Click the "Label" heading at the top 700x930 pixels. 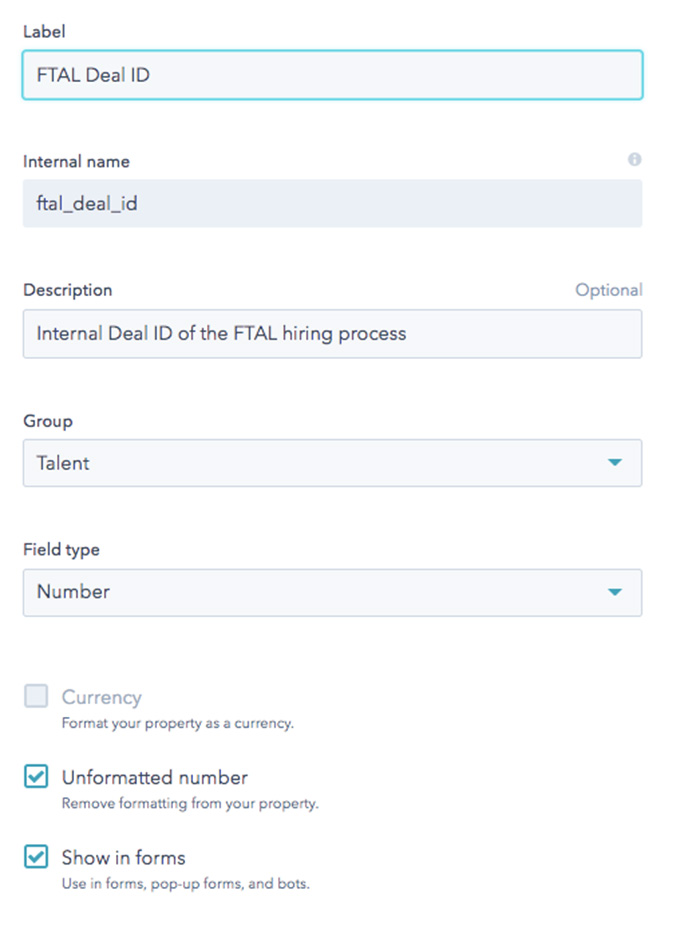click(x=44, y=31)
